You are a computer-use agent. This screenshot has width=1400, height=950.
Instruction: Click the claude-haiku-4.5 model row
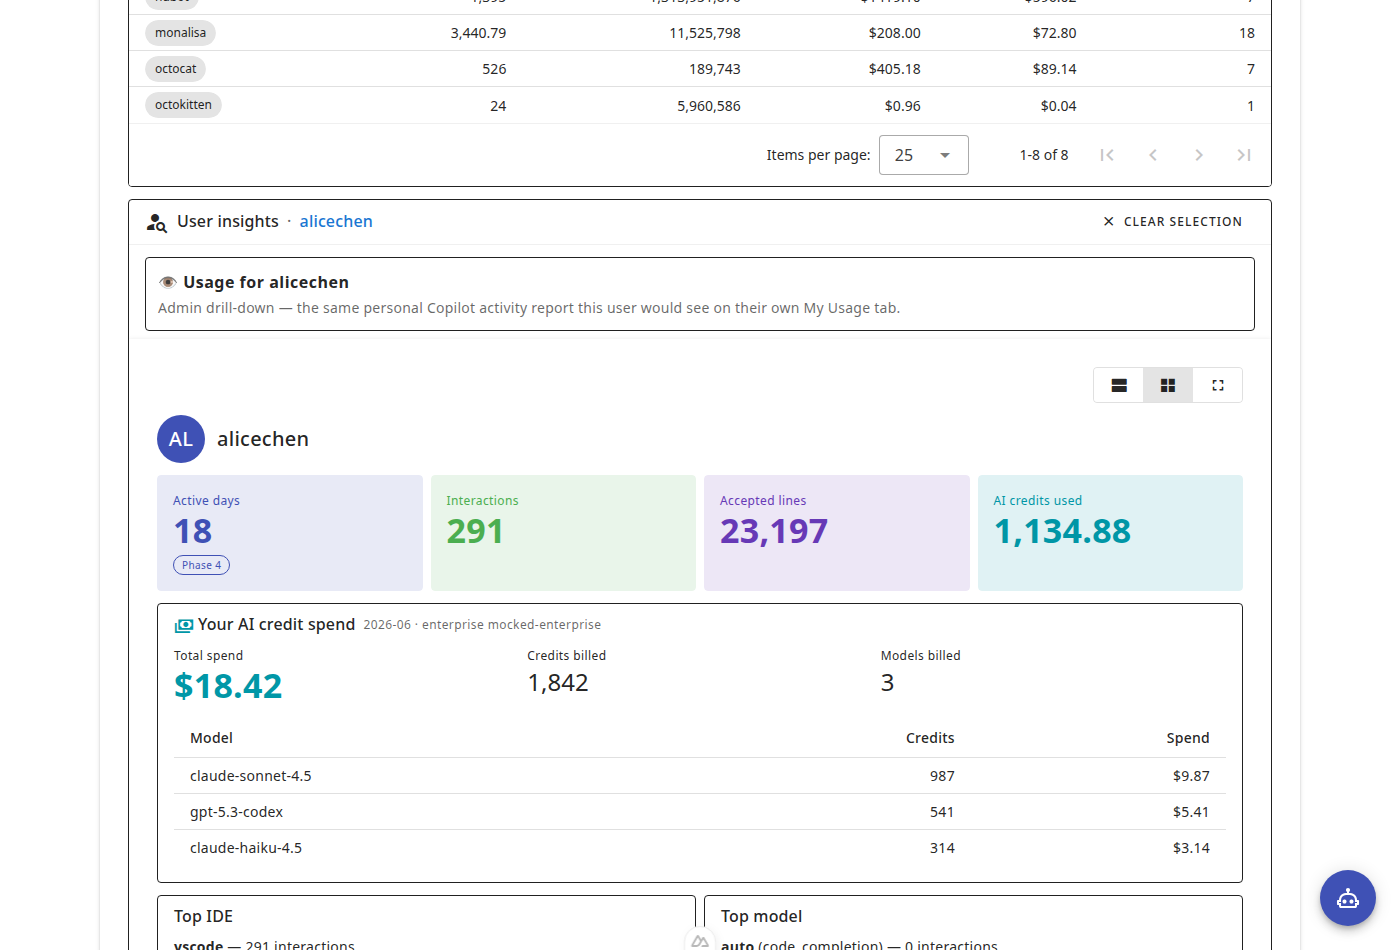[700, 848]
